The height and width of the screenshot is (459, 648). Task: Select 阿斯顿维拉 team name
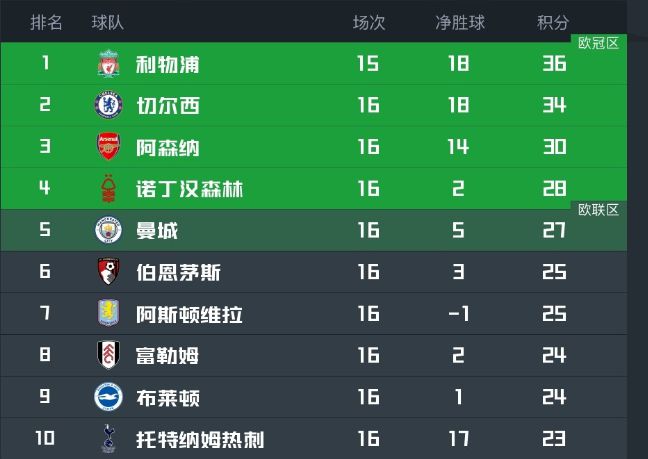pyautogui.click(x=189, y=314)
